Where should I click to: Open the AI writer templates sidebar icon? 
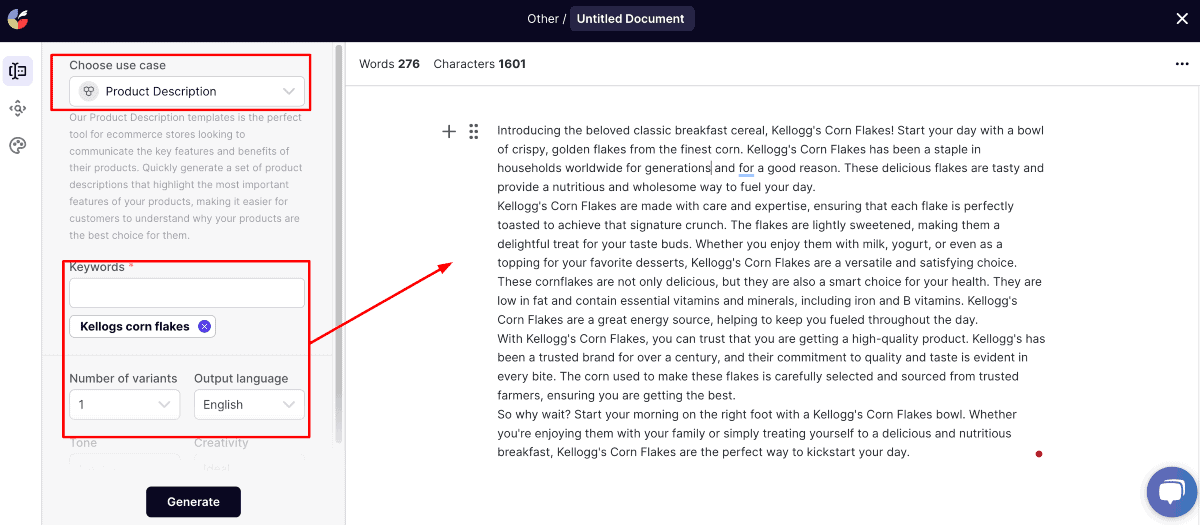coord(17,71)
